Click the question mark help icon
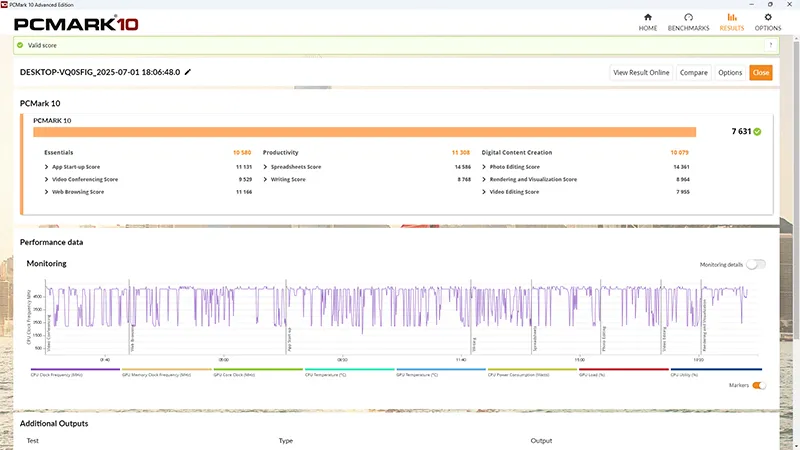This screenshot has width=800, height=450. tap(770, 45)
